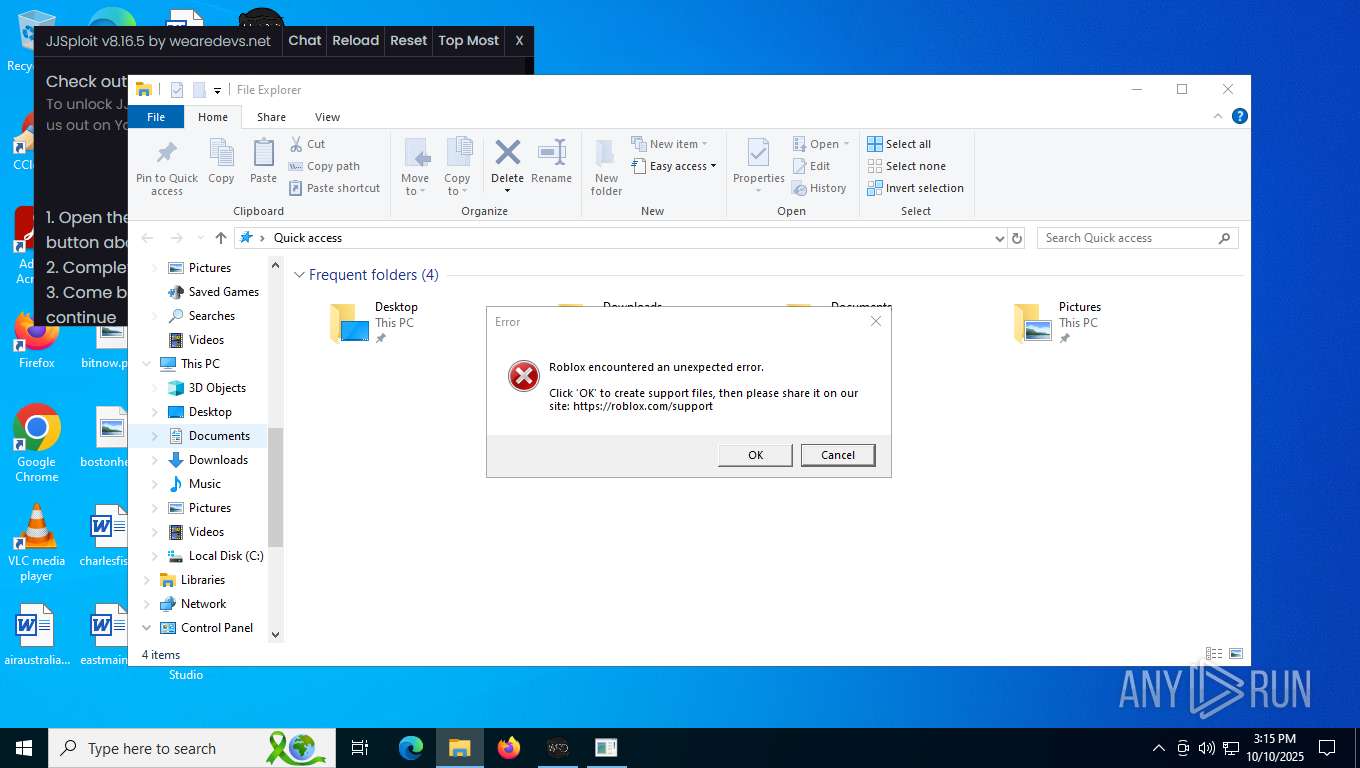
Task: Open VLC media player desktop icon
Action: point(37,543)
